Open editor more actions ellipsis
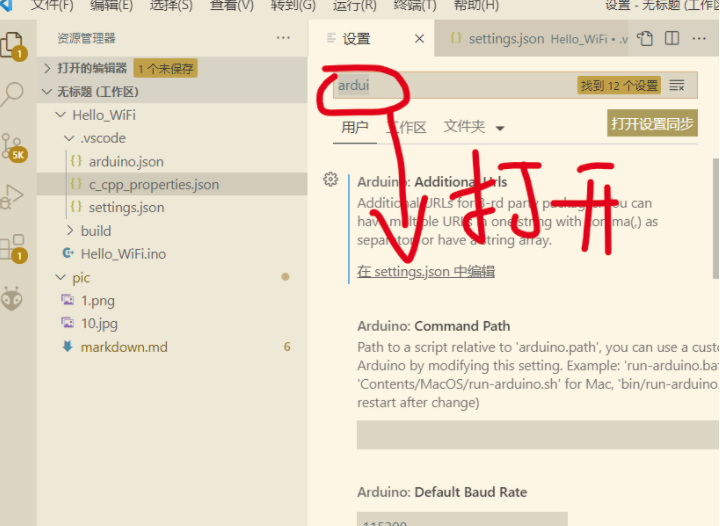Viewport: 723px width, 526px height. coord(699,39)
